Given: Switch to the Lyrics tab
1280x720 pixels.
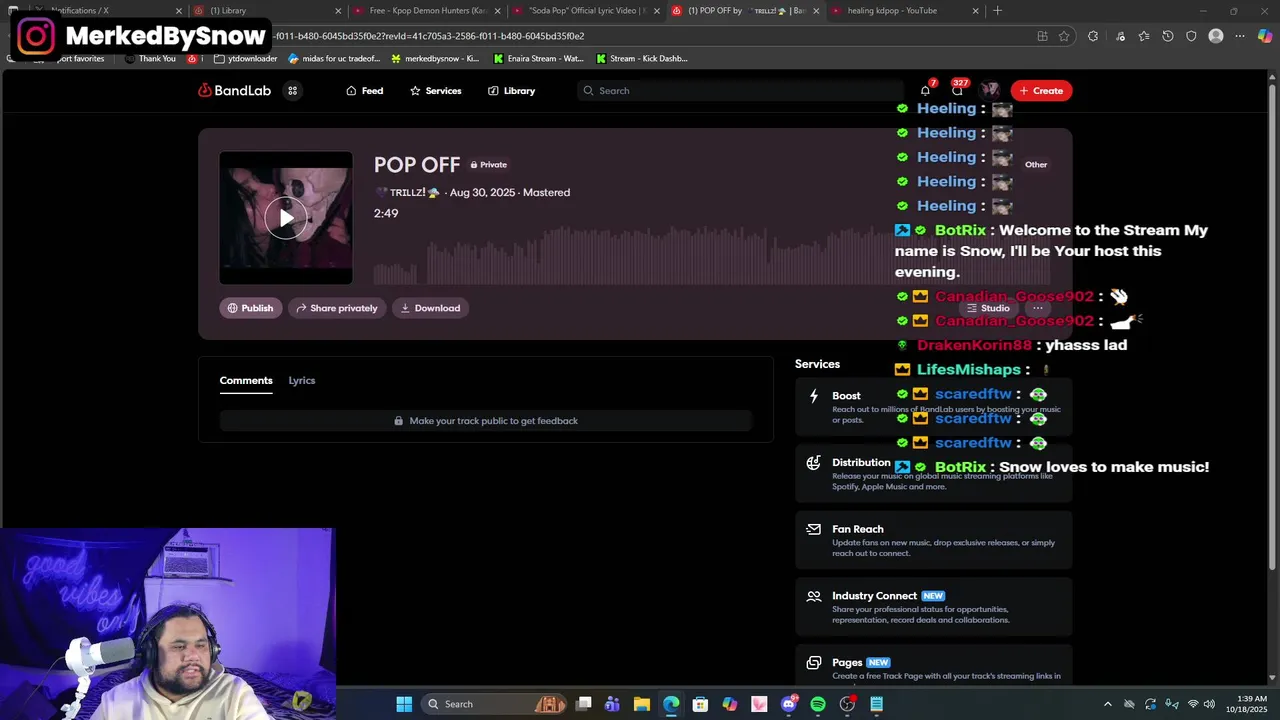Looking at the screenshot, I should [x=302, y=380].
